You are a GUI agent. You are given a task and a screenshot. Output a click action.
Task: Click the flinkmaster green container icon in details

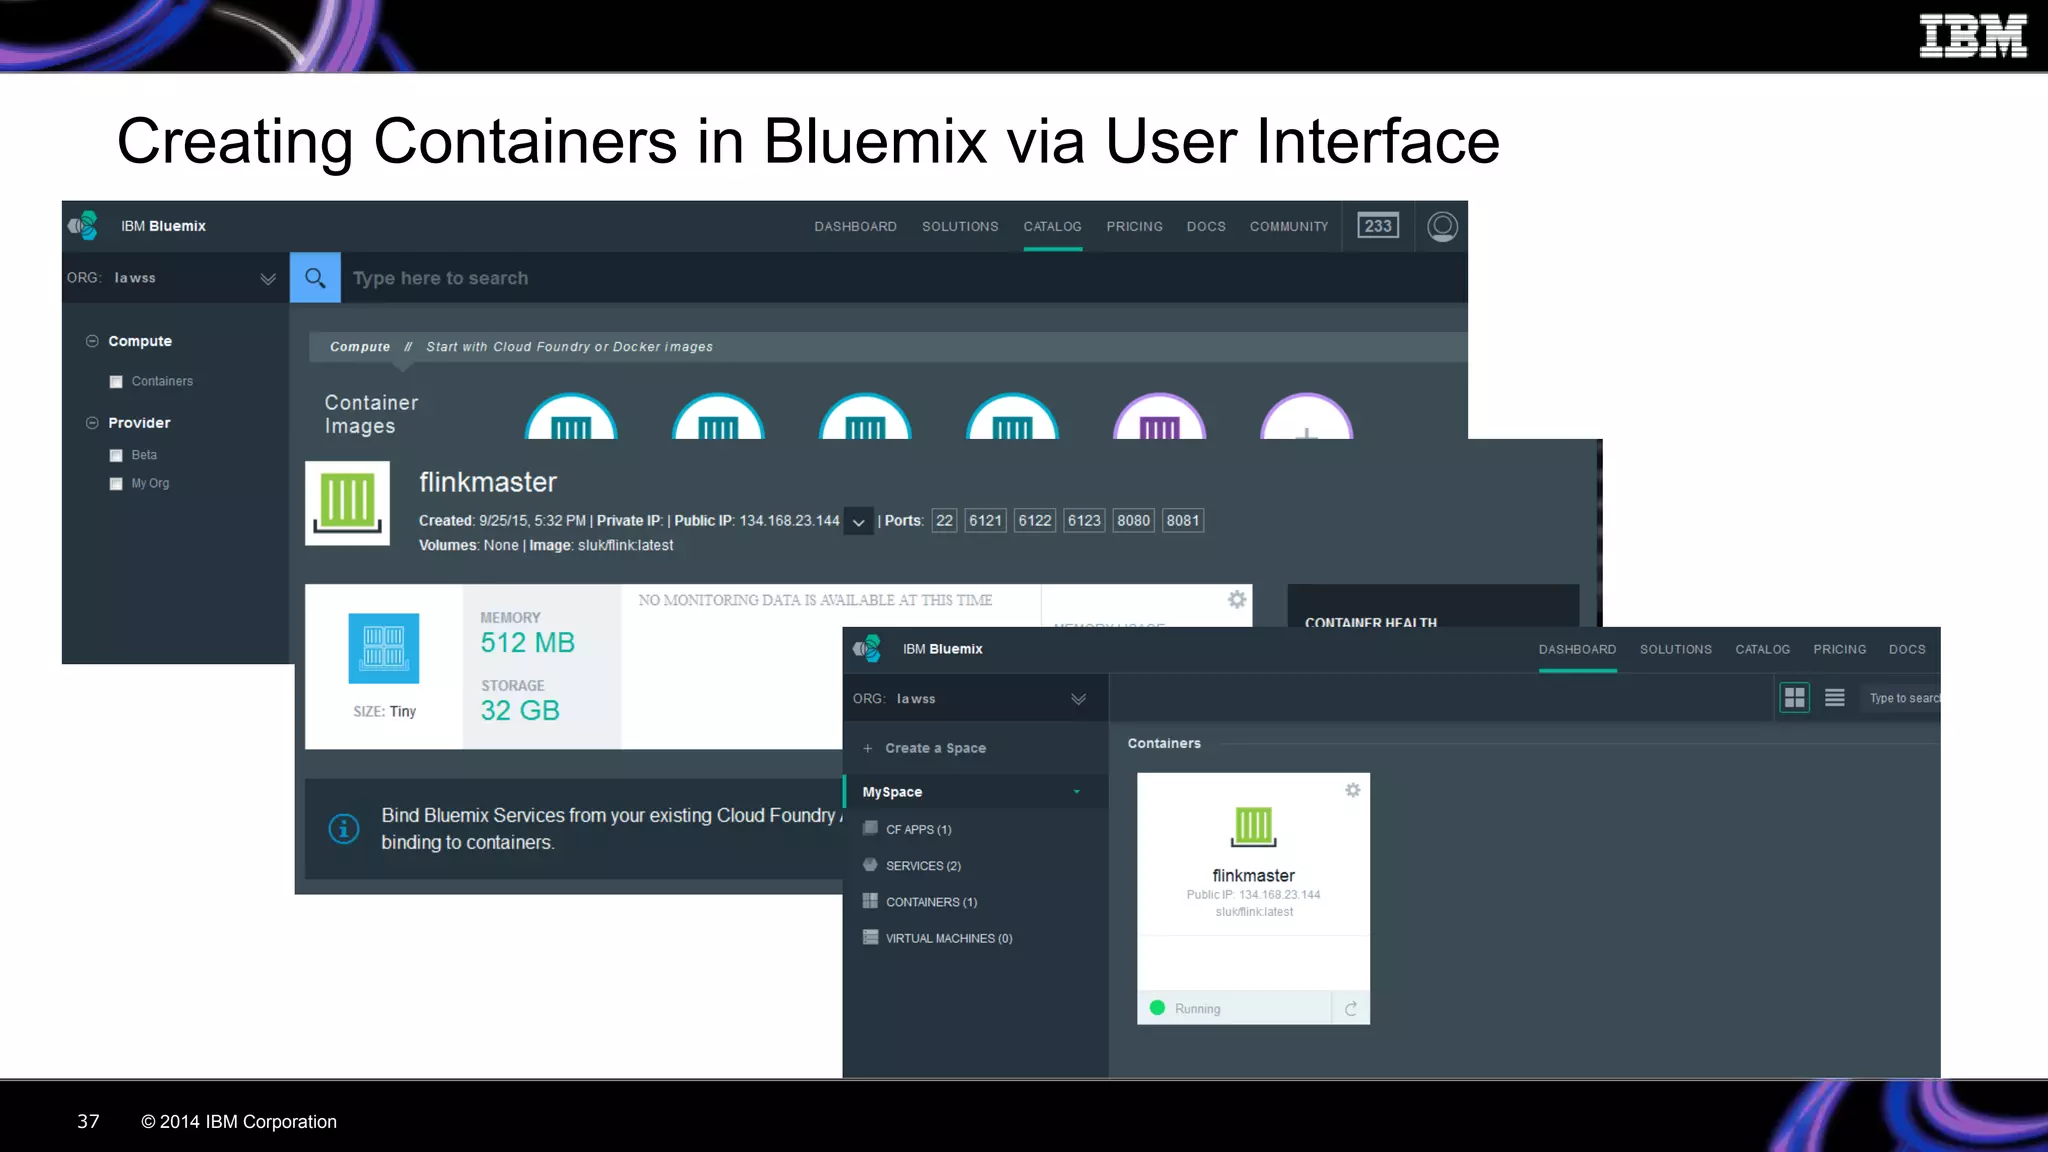[347, 503]
